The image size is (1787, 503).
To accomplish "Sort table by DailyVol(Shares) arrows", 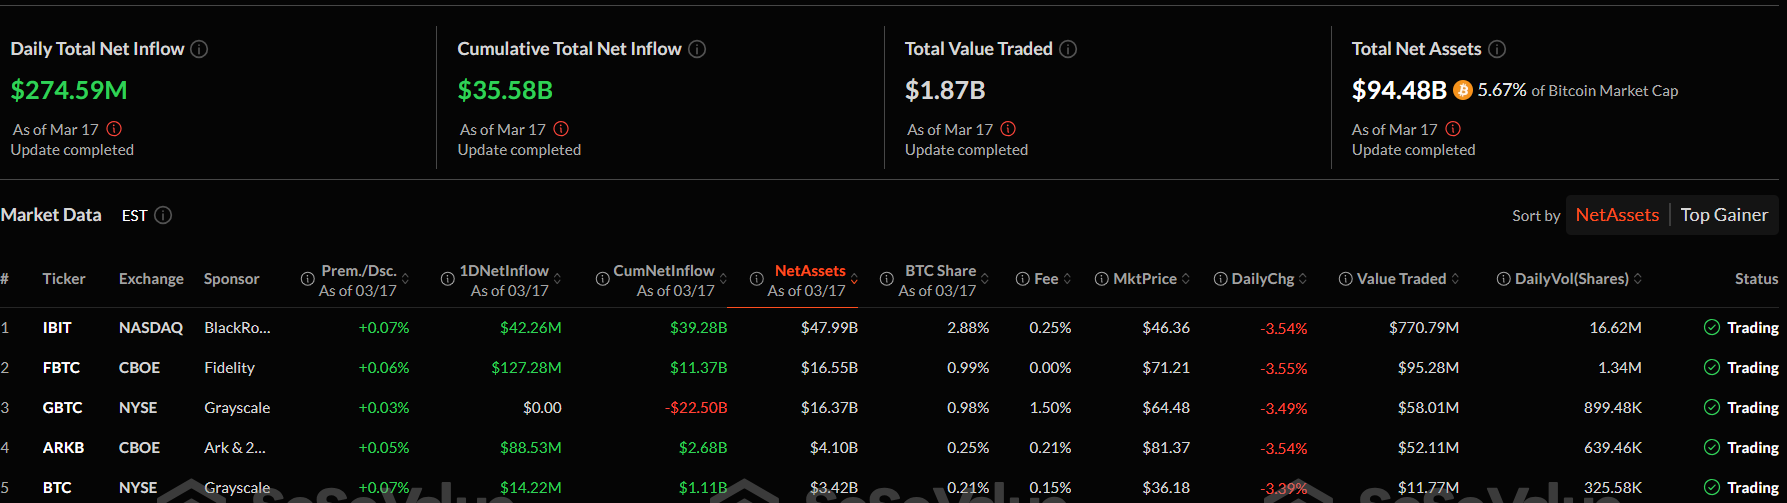I will pos(1638,279).
